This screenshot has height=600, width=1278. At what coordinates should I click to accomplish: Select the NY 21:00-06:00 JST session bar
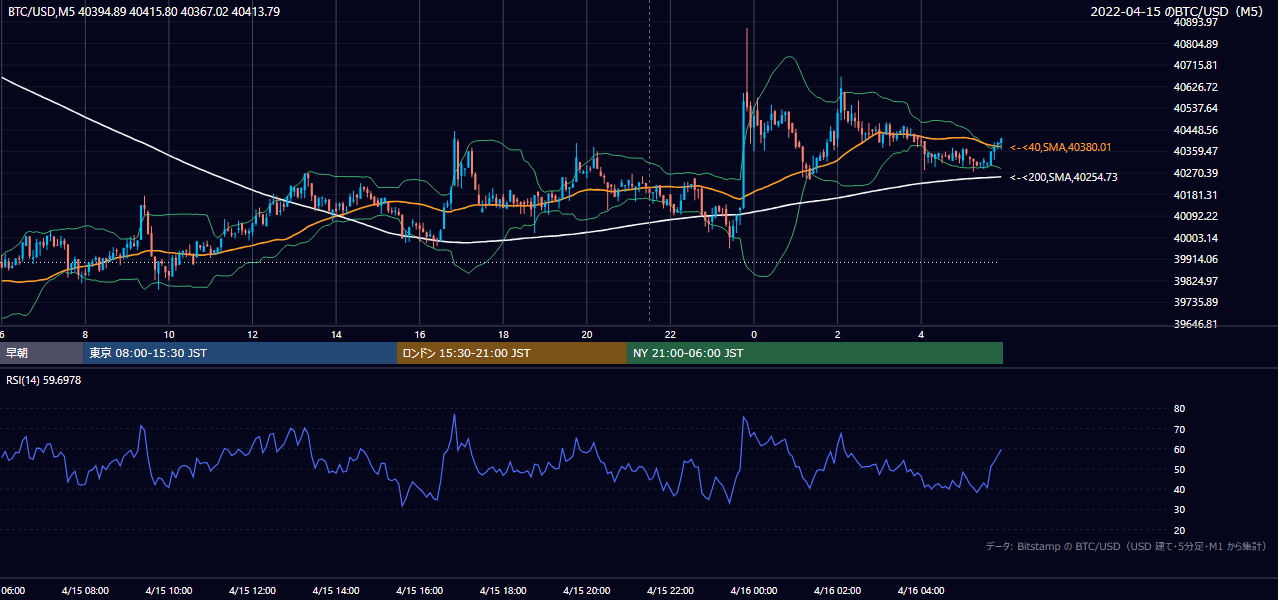pyautogui.click(x=815, y=353)
